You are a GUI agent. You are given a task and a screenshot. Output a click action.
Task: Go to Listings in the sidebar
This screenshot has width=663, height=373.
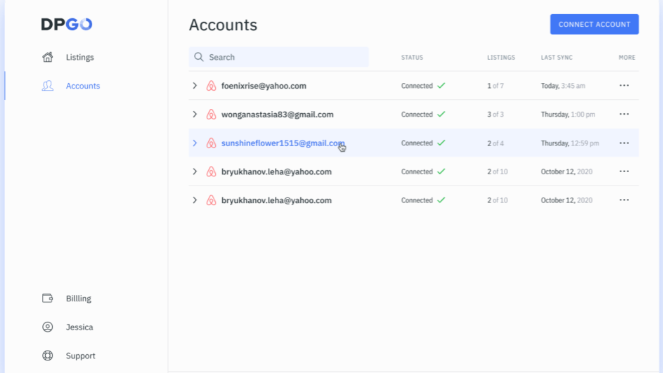coord(80,57)
